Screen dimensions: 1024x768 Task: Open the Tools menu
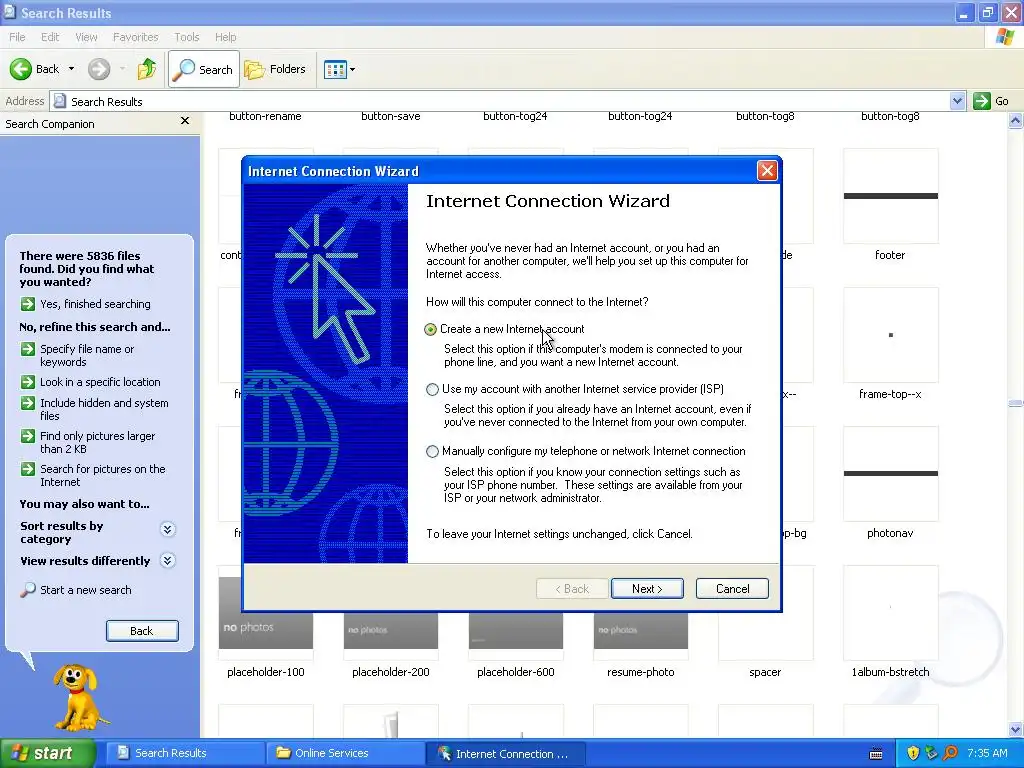click(x=186, y=37)
